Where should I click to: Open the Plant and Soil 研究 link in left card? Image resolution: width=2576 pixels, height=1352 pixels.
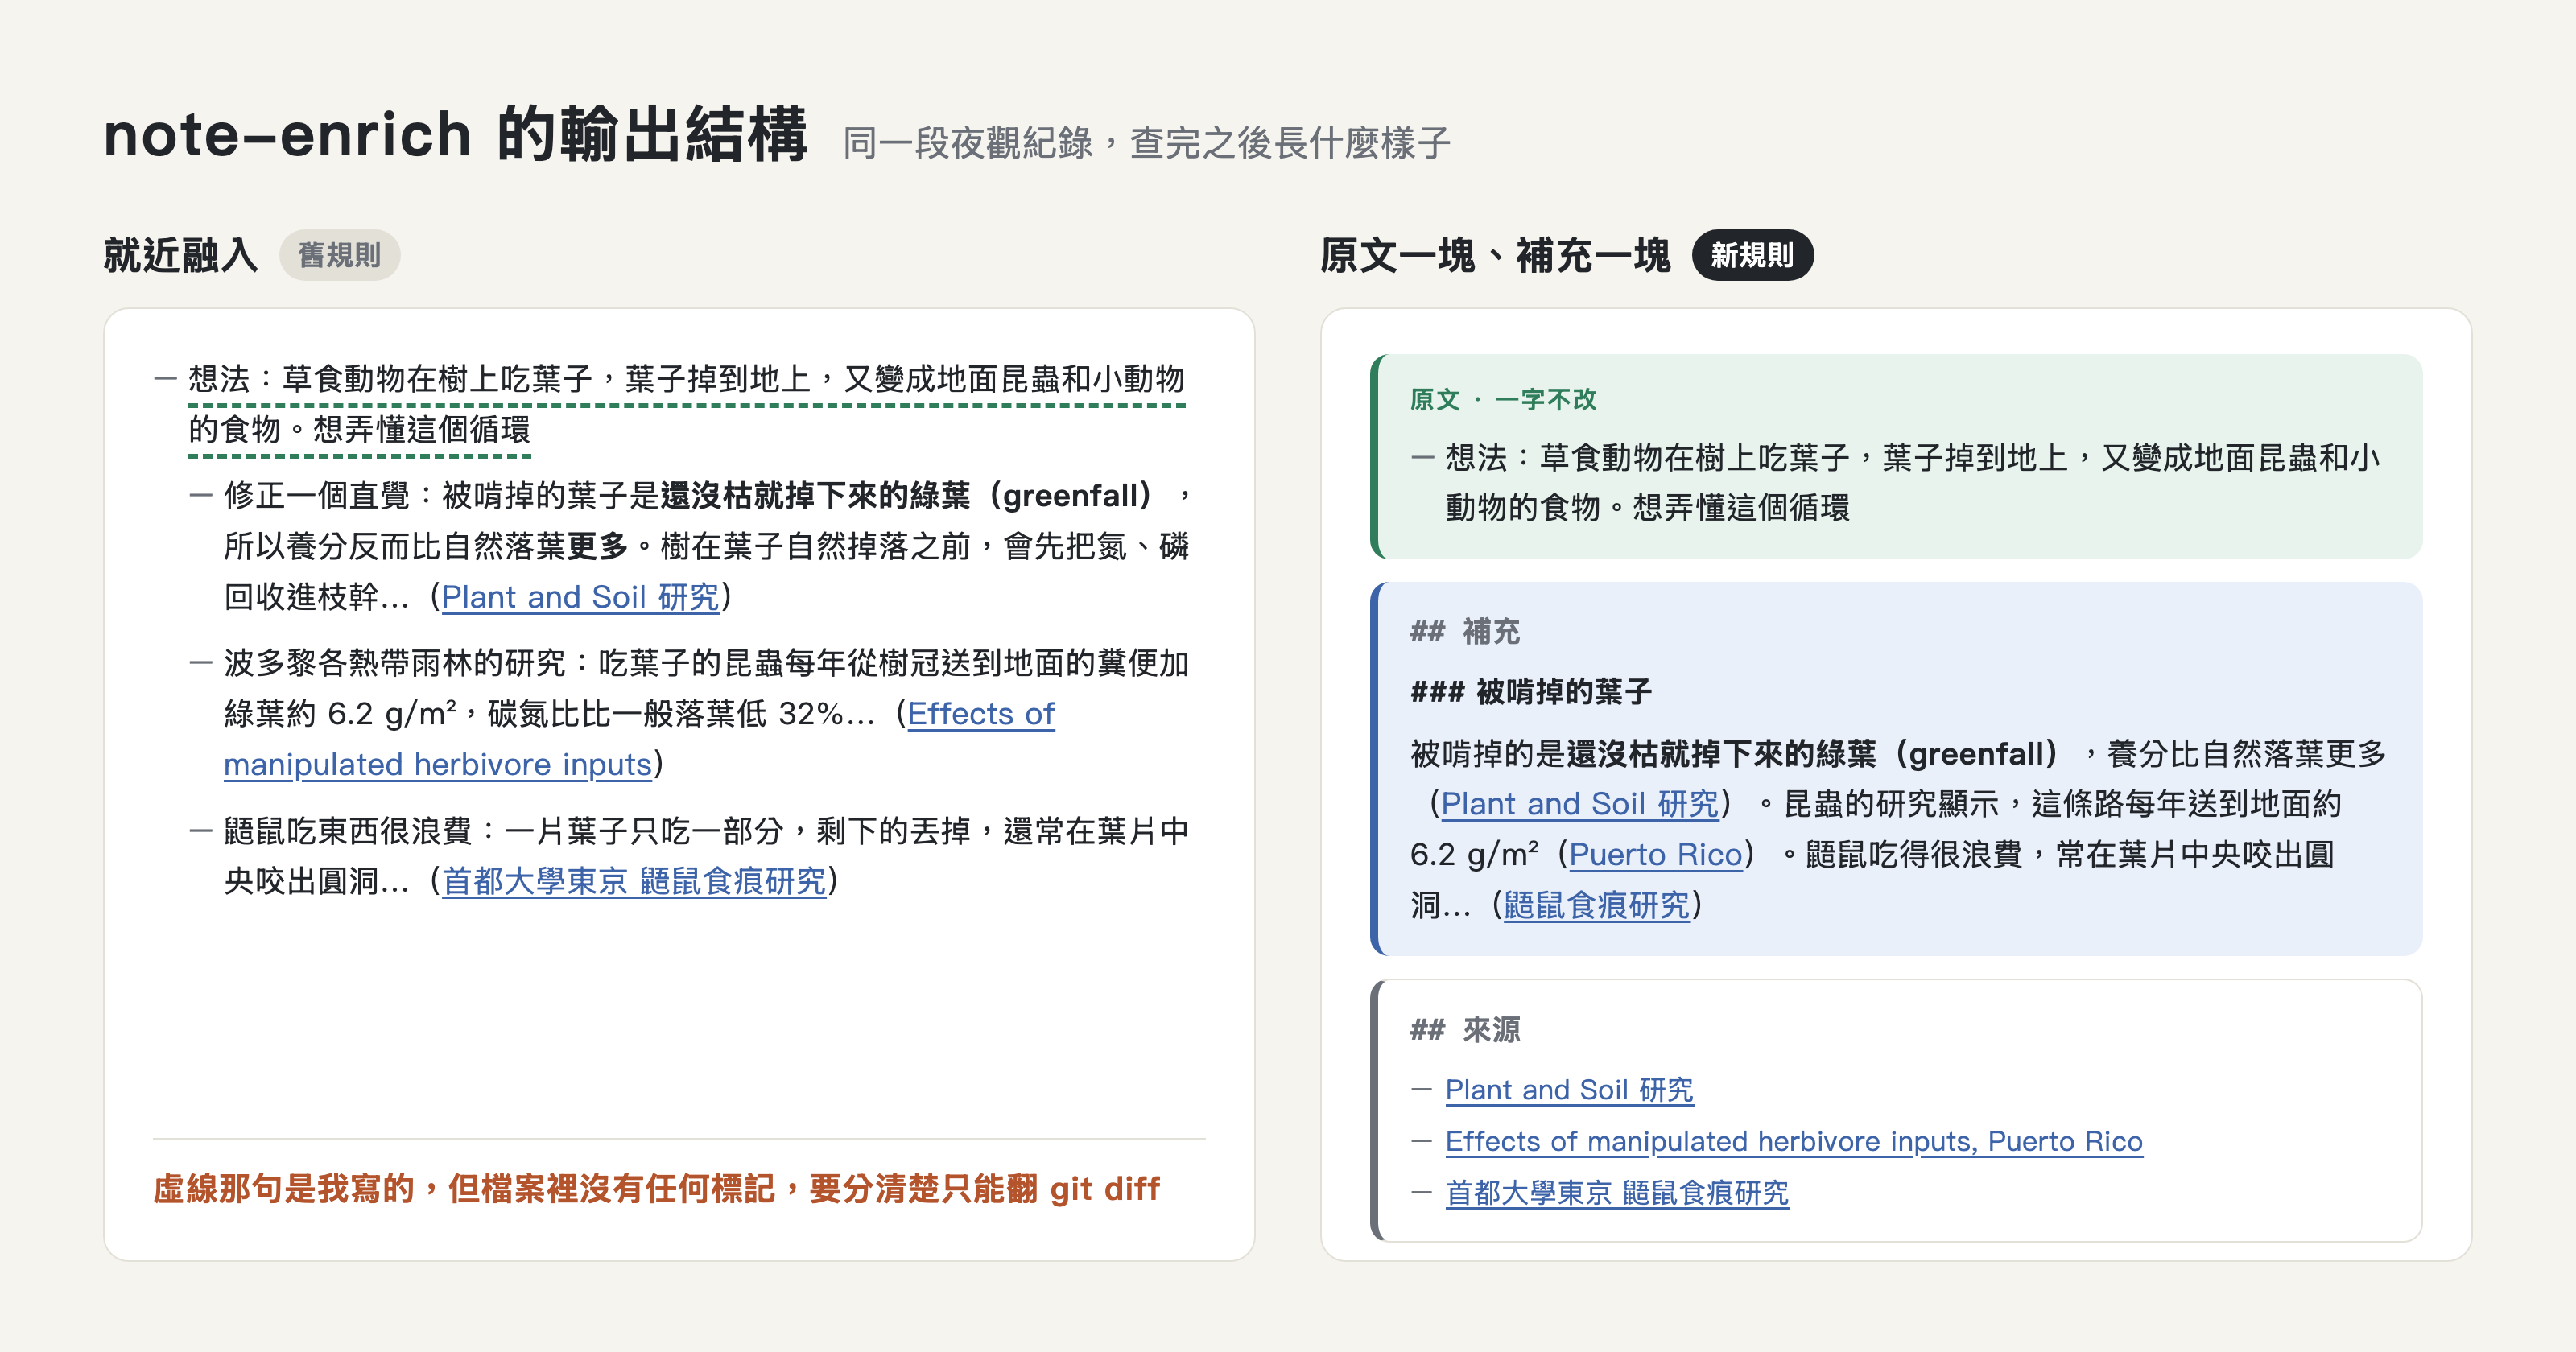[580, 597]
